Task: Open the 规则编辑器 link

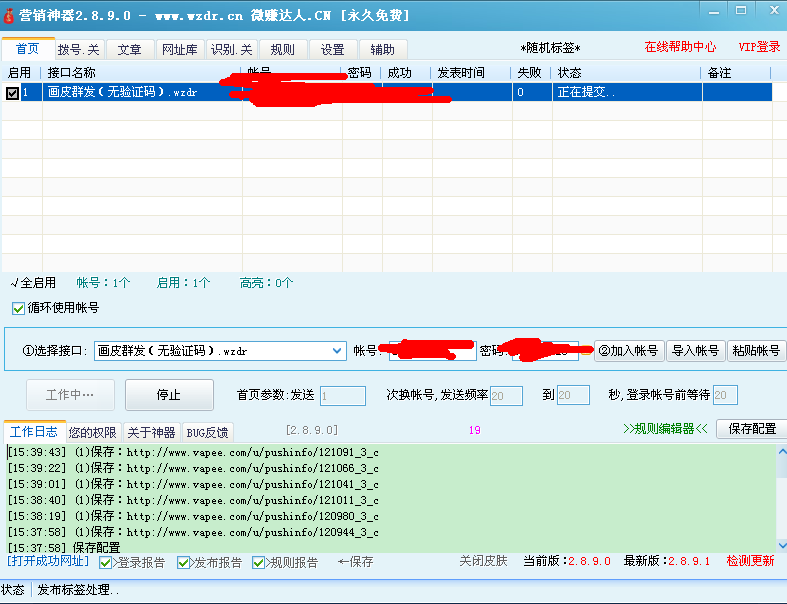Action: (x=664, y=429)
